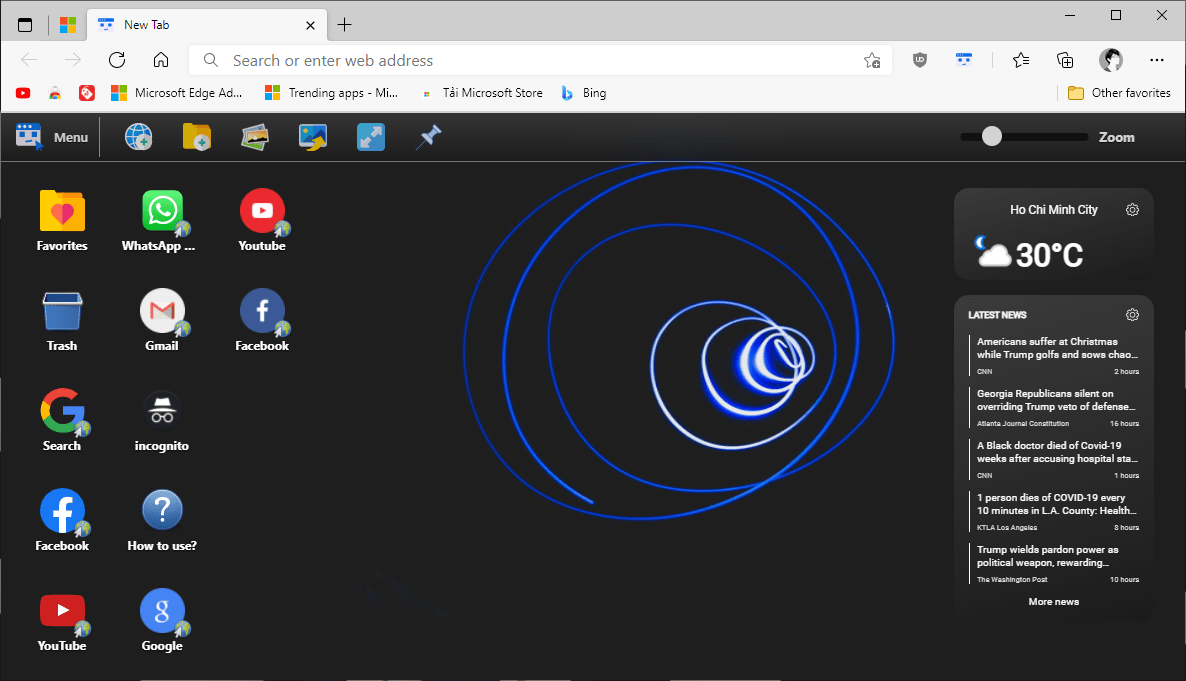Open the Edge settings menu with three dots

coord(1157,60)
